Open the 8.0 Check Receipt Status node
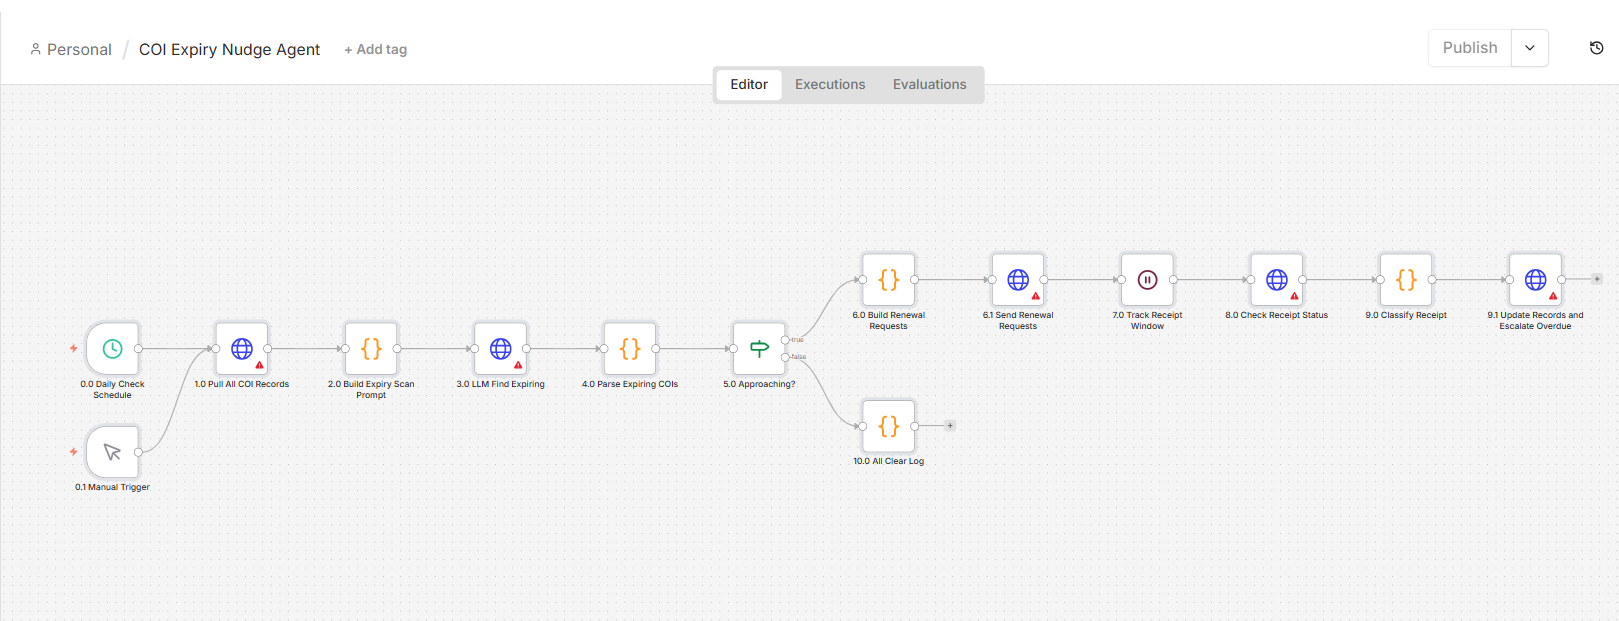The height and width of the screenshot is (621, 1619). [1277, 280]
